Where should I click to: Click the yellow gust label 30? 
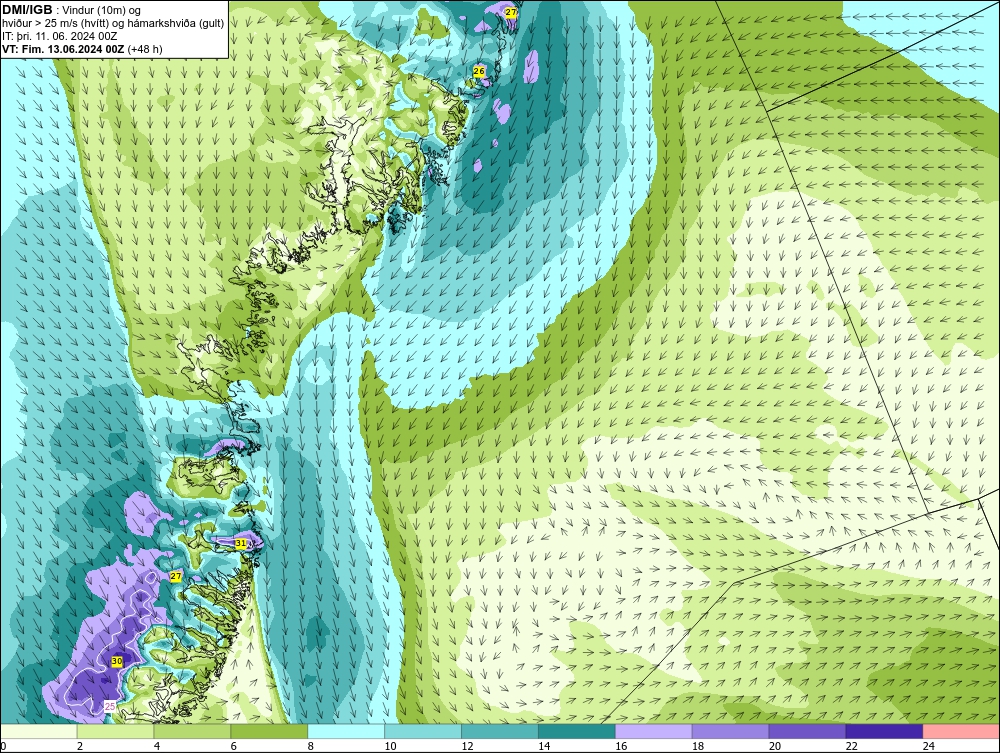point(117,662)
